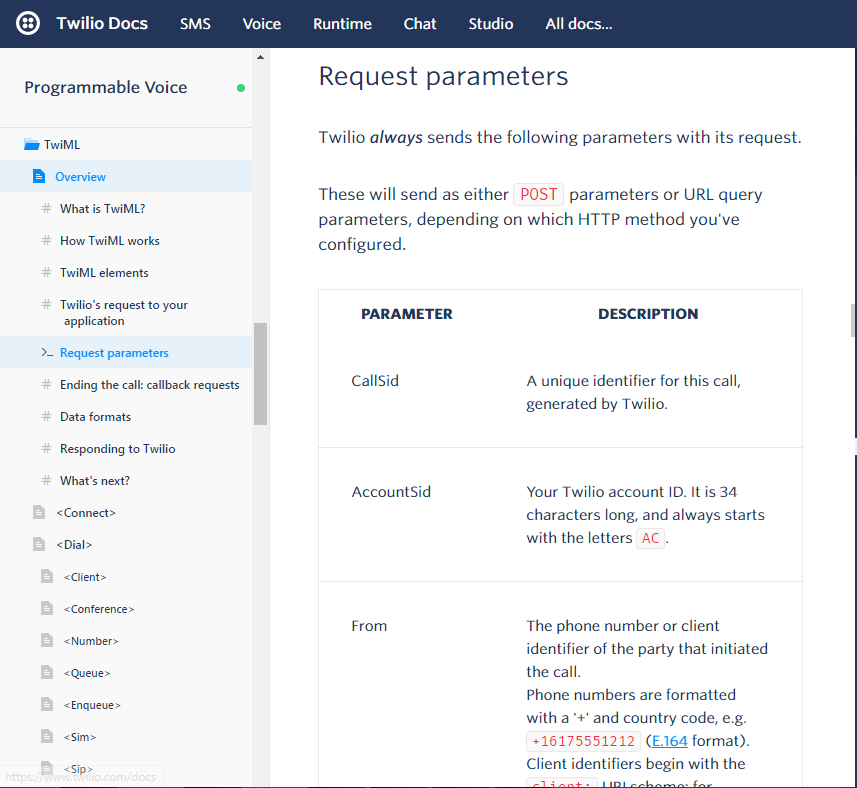Open the Chat docs menu

pyautogui.click(x=420, y=24)
